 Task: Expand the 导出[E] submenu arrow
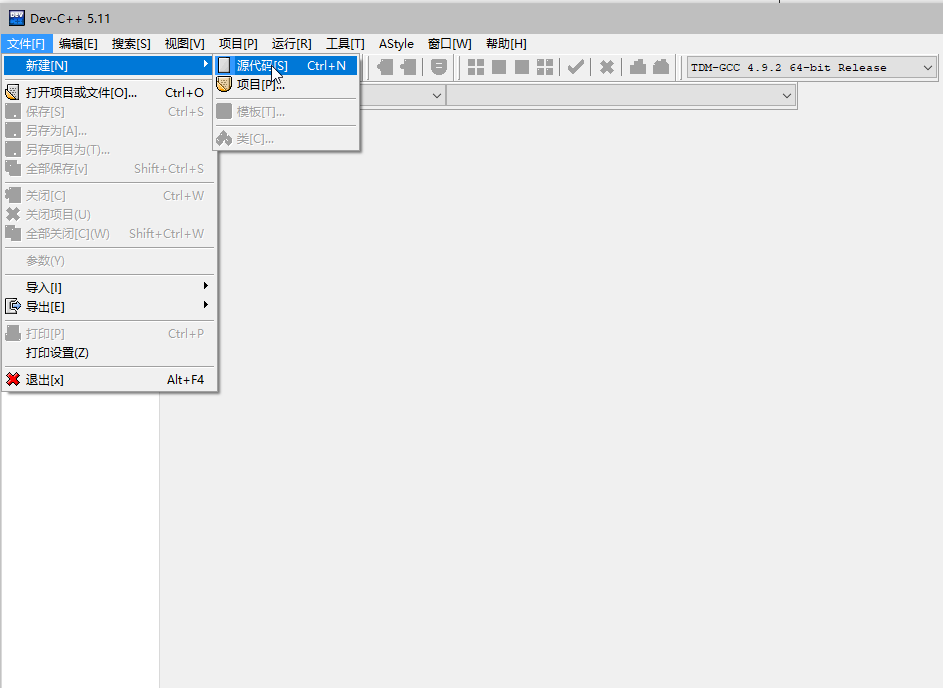[x=206, y=306]
